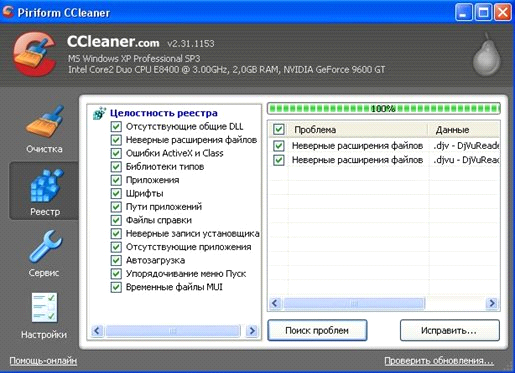Open the Очистка cleaner section
The image size is (515, 373).
coord(44,129)
